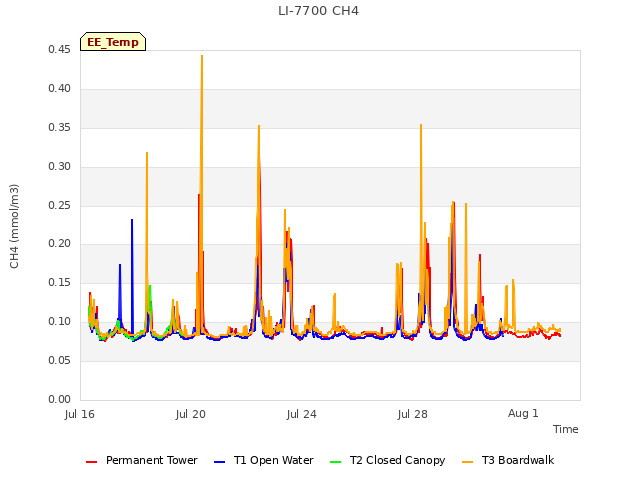Click the Aug 1 x-axis label
Screen dimensions: 640x480
(x=523, y=413)
